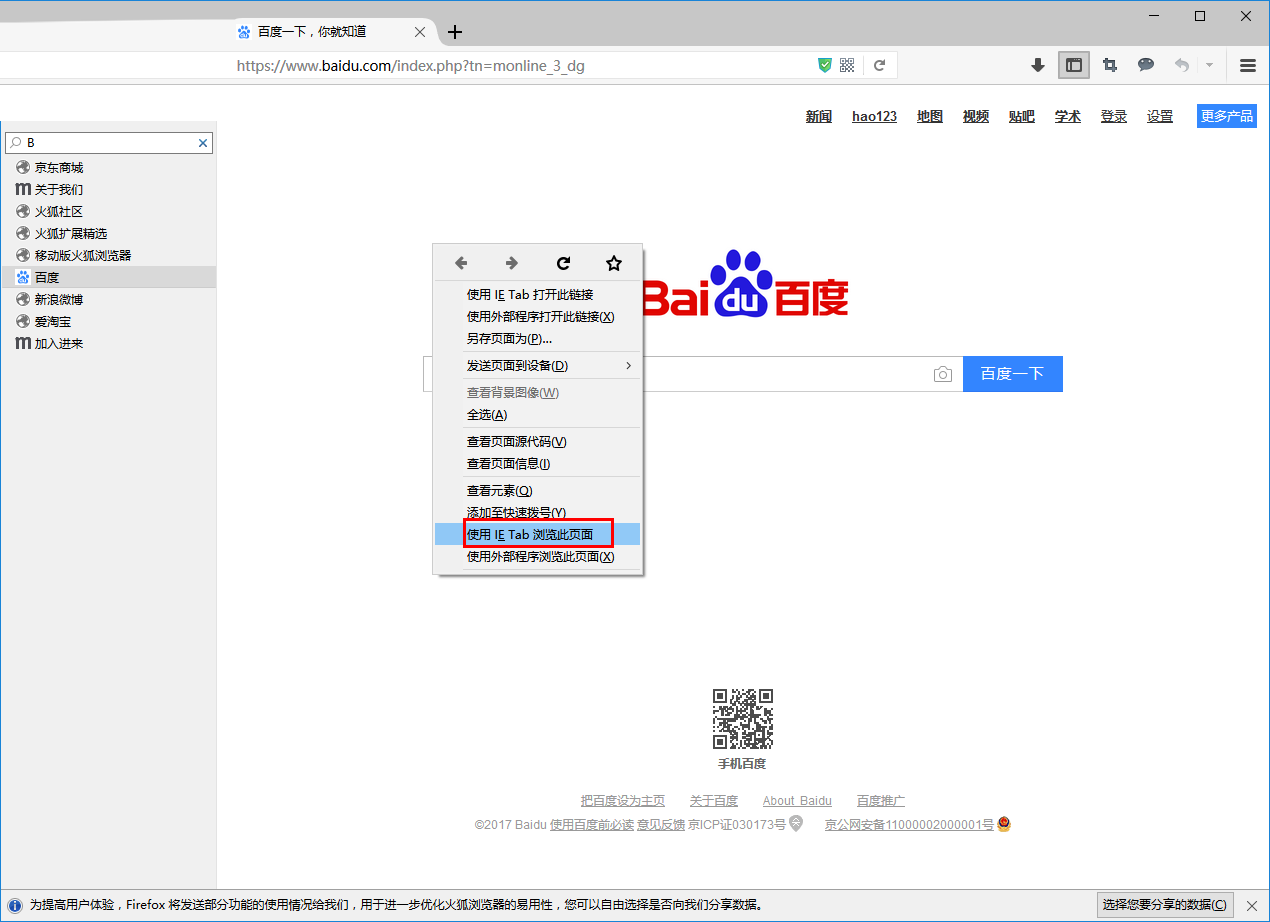The width and height of the screenshot is (1270, 922).
Task: Click the camera image search icon
Action: point(942,374)
